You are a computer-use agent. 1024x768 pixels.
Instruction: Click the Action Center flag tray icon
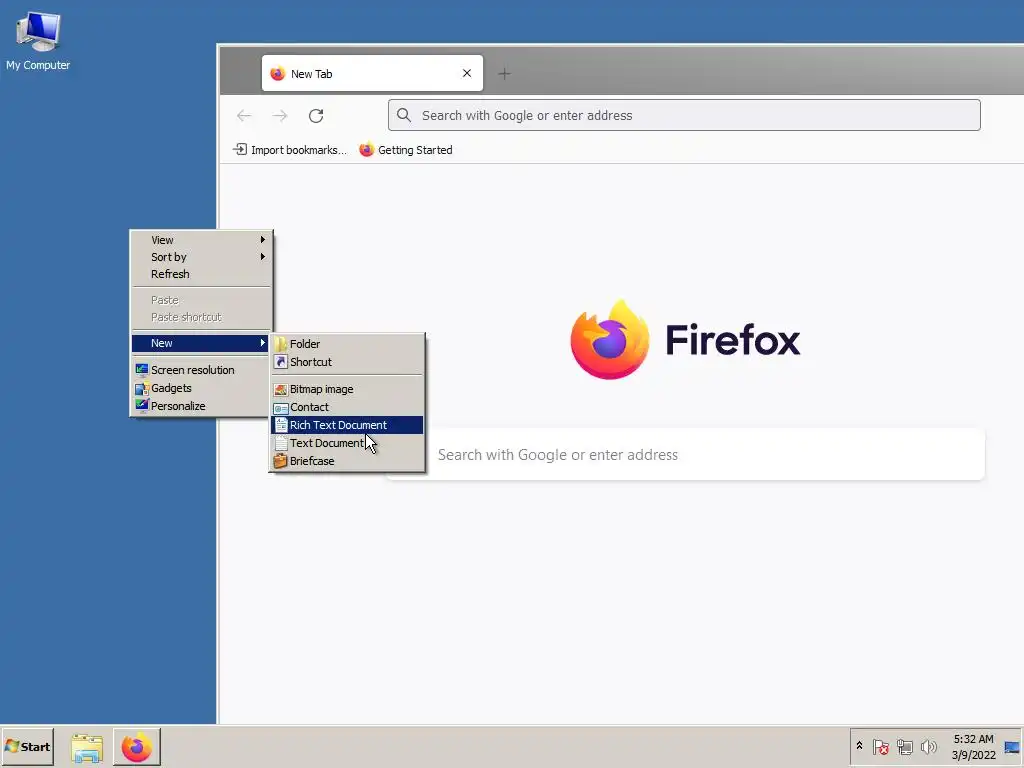tap(880, 746)
